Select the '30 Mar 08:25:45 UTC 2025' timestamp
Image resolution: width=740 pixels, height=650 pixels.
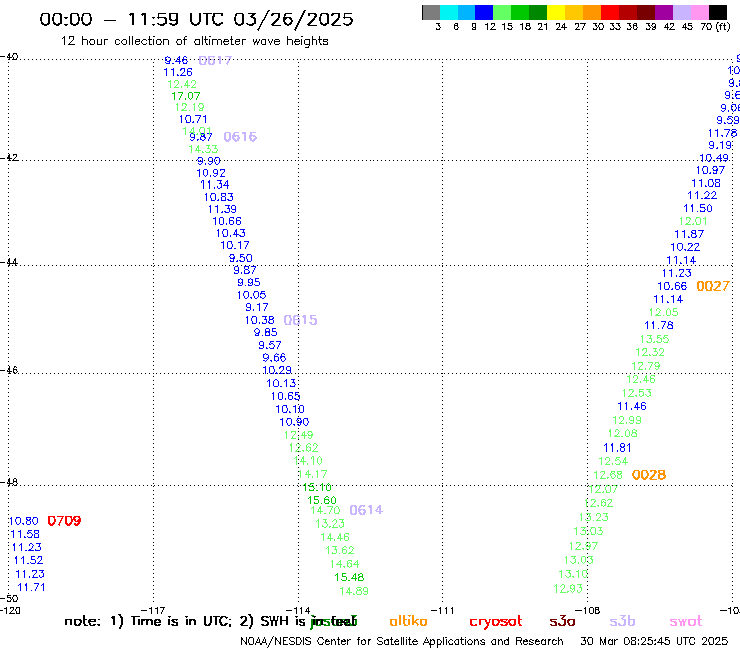(654, 641)
